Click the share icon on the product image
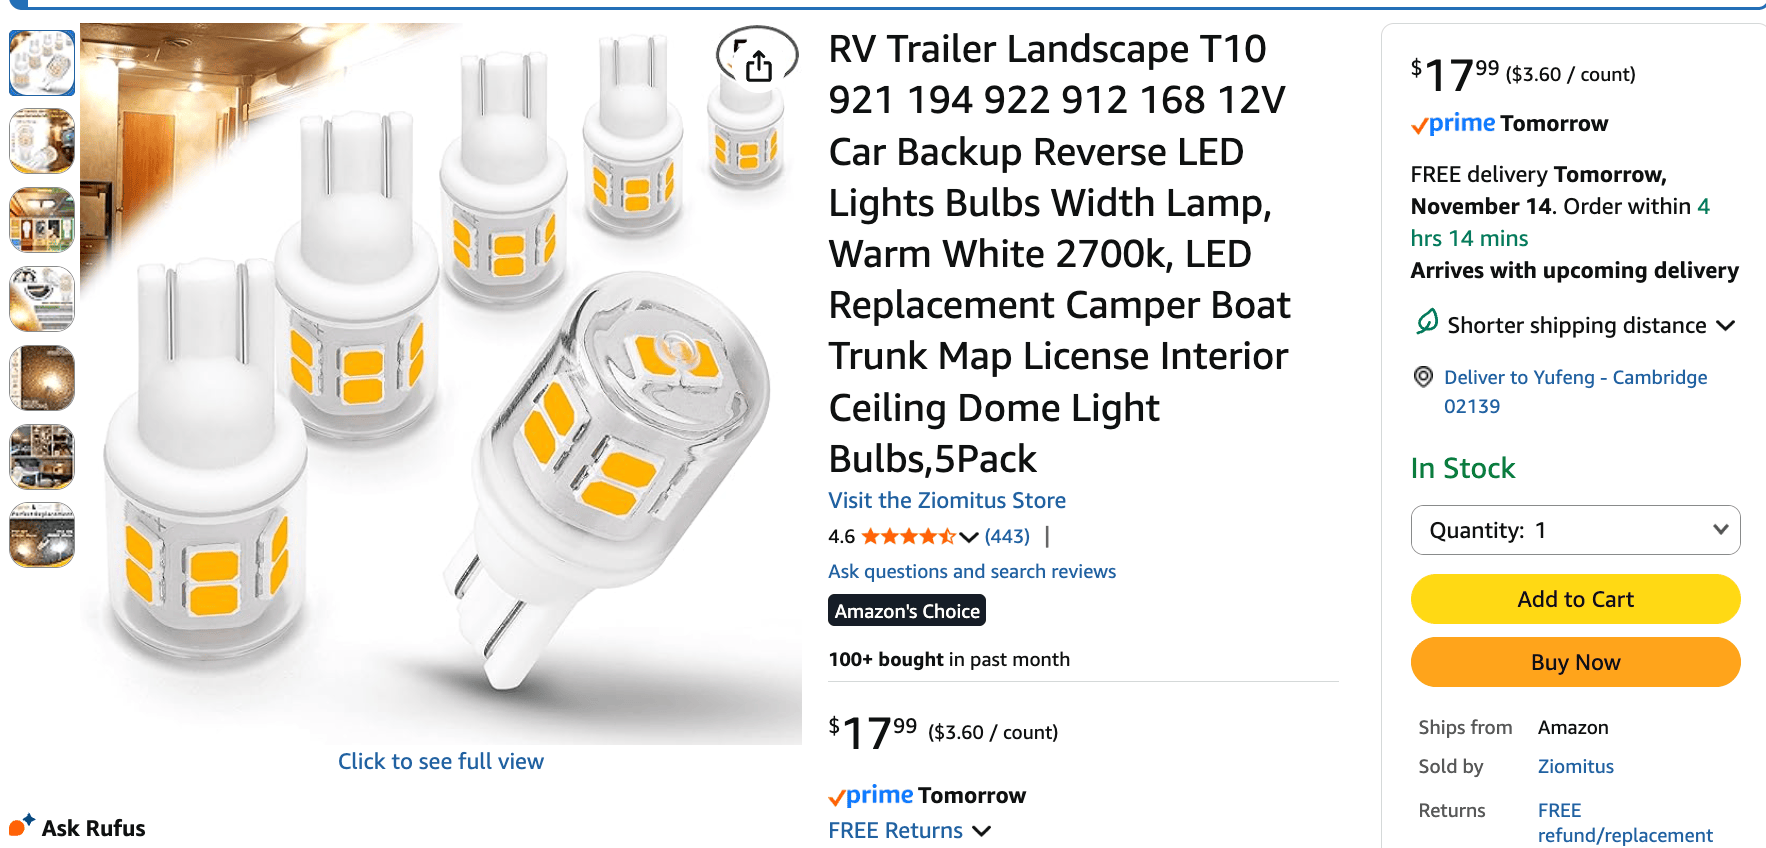The width and height of the screenshot is (1766, 848). click(x=758, y=63)
